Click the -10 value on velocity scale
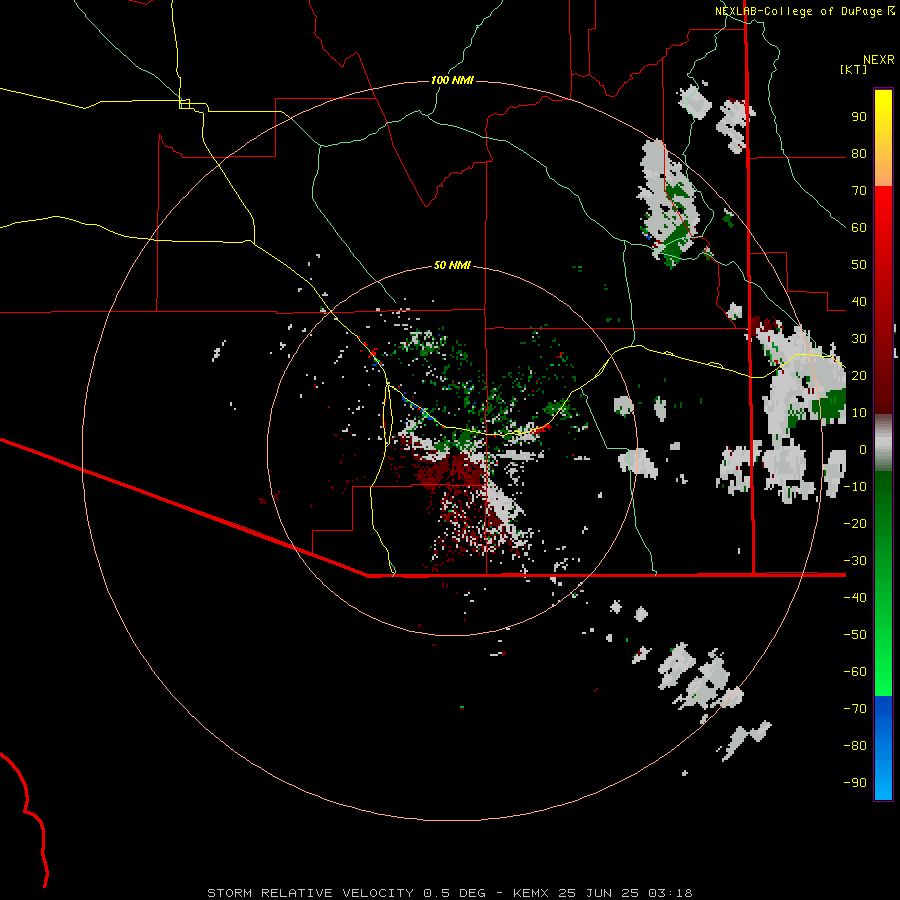900x900 pixels. click(855, 487)
